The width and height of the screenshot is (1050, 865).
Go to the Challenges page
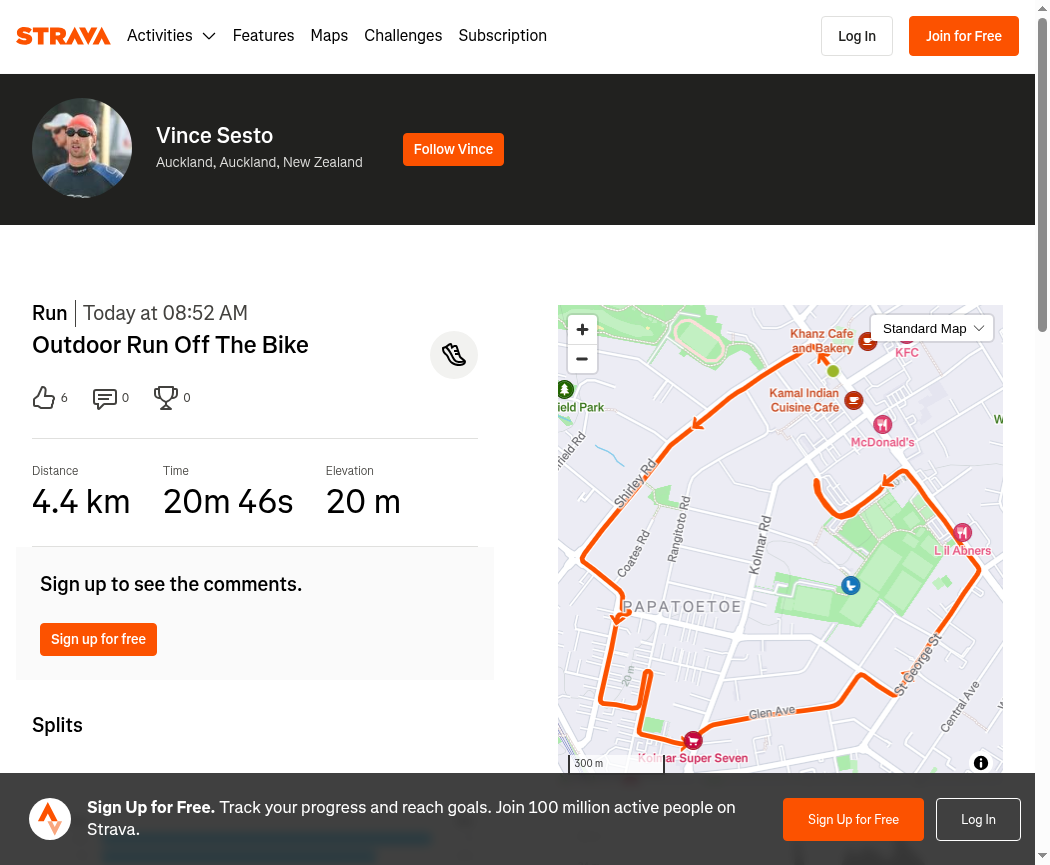(403, 35)
